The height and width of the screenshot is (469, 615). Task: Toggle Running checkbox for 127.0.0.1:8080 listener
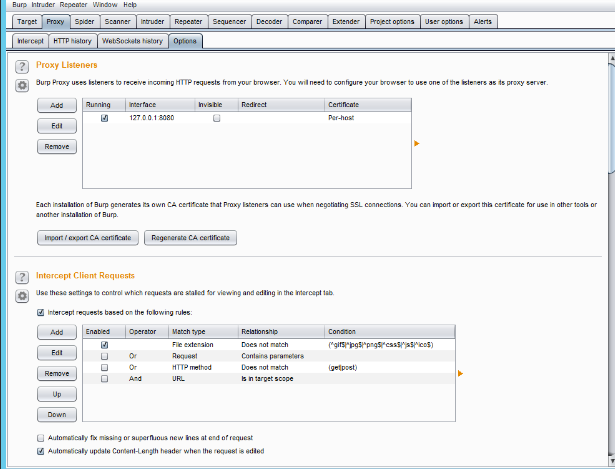pyautogui.click(x=104, y=118)
